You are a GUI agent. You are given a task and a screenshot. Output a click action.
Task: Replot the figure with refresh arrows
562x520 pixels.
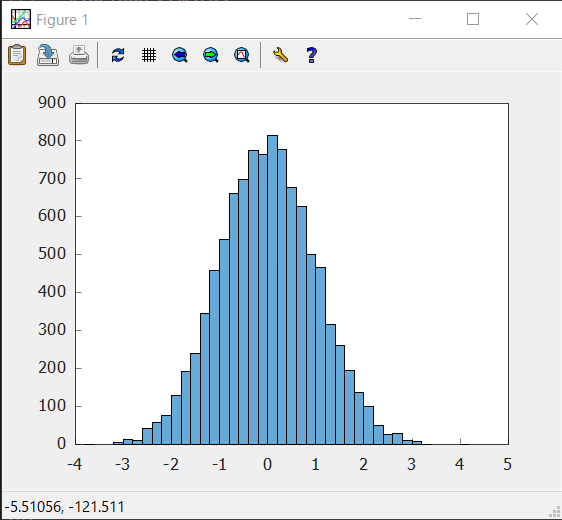(118, 55)
